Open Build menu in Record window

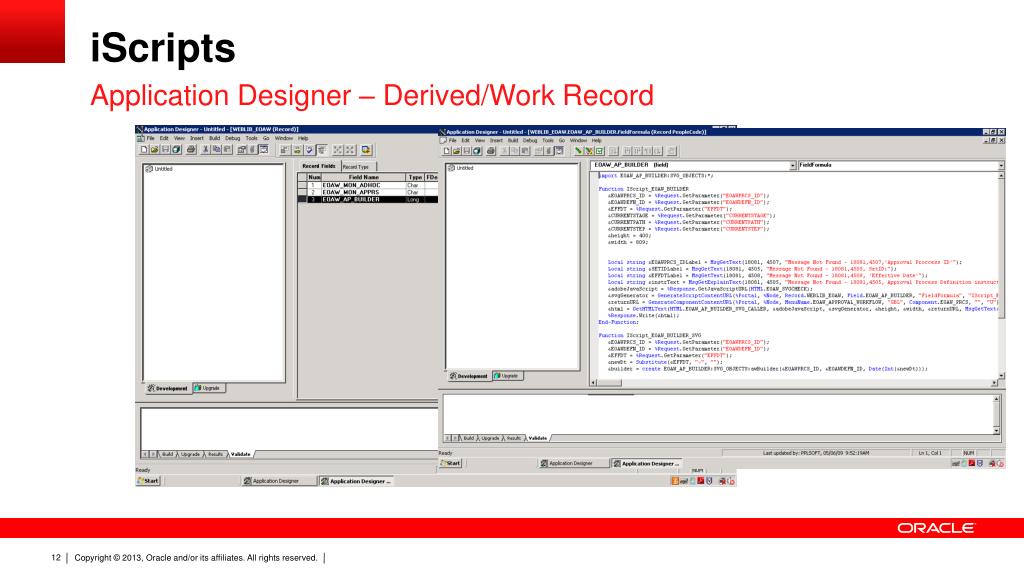pyautogui.click(x=214, y=138)
